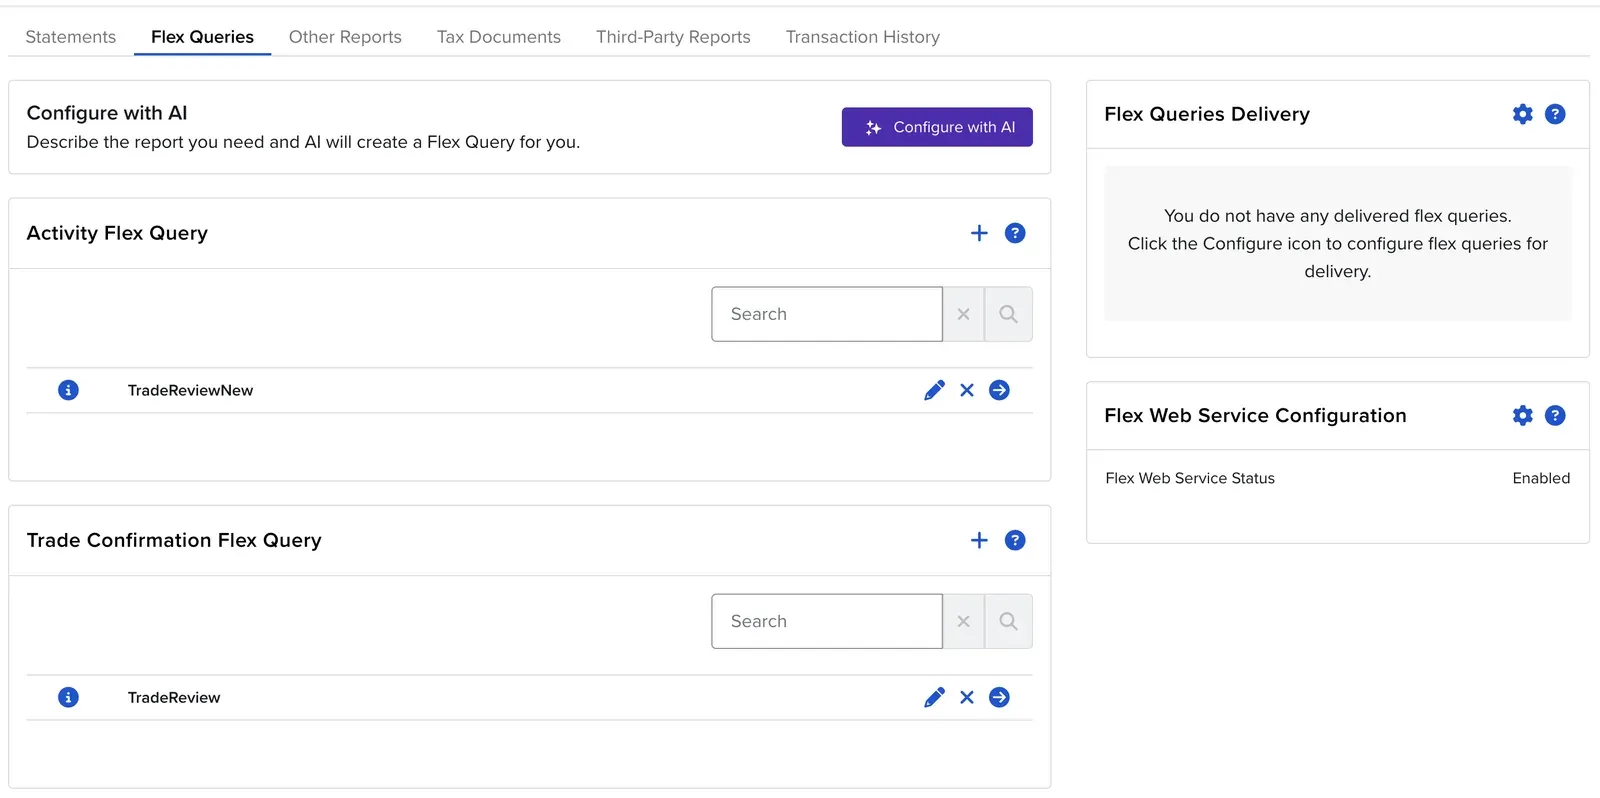
Task: Show info for TradeReview query
Action: (68, 697)
